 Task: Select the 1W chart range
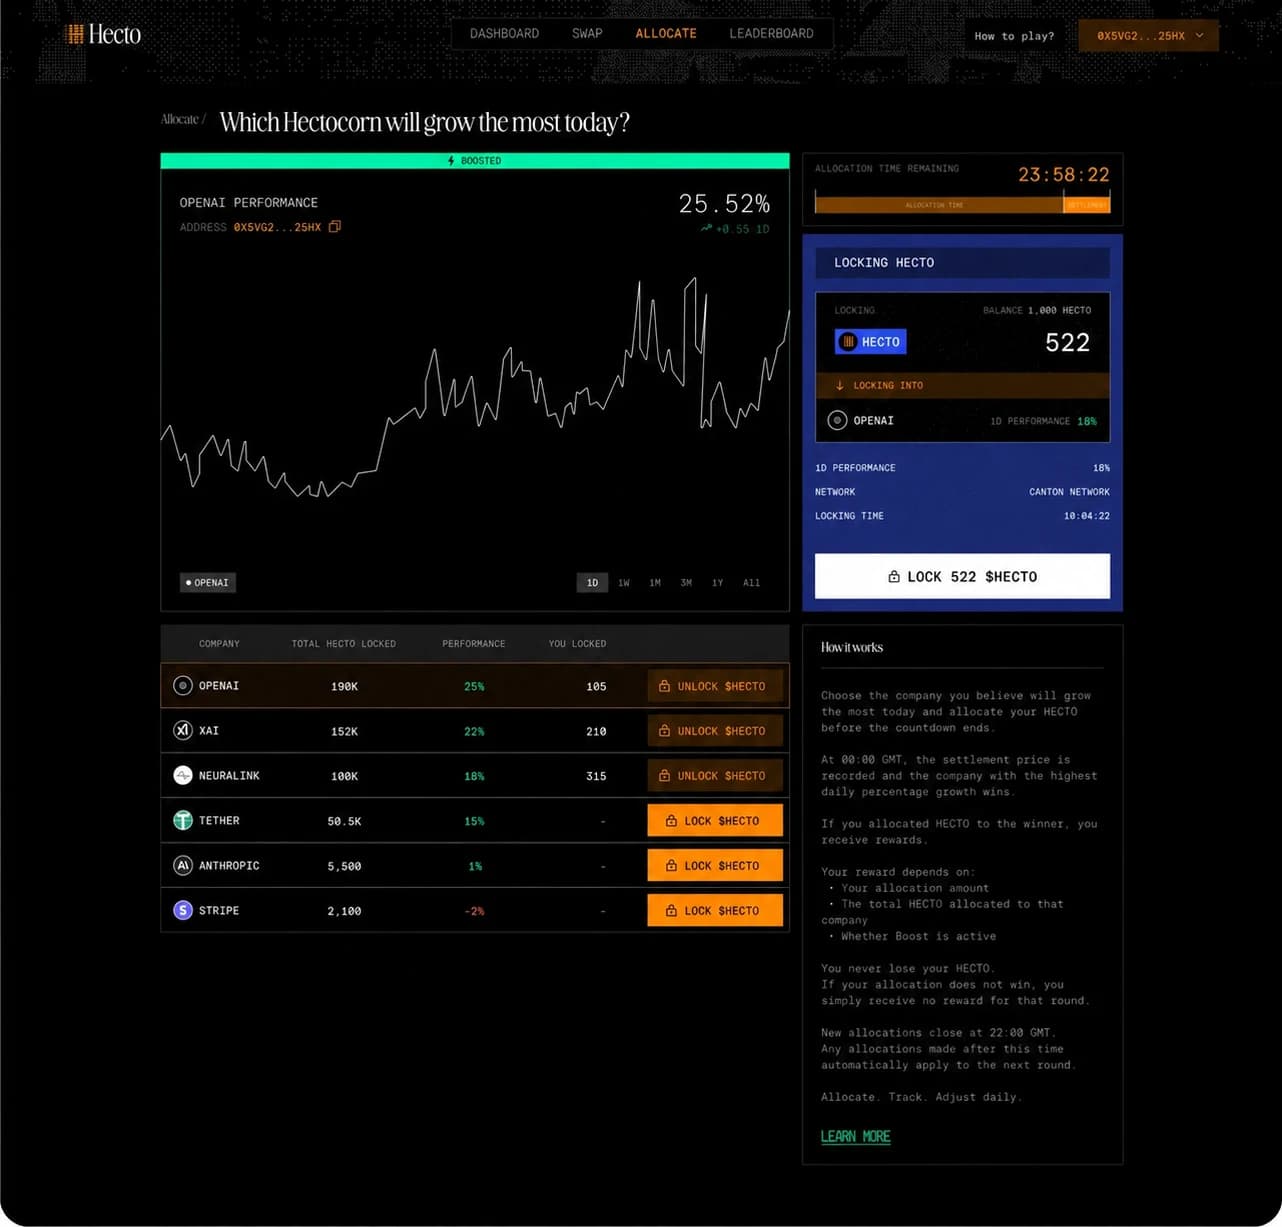(624, 583)
